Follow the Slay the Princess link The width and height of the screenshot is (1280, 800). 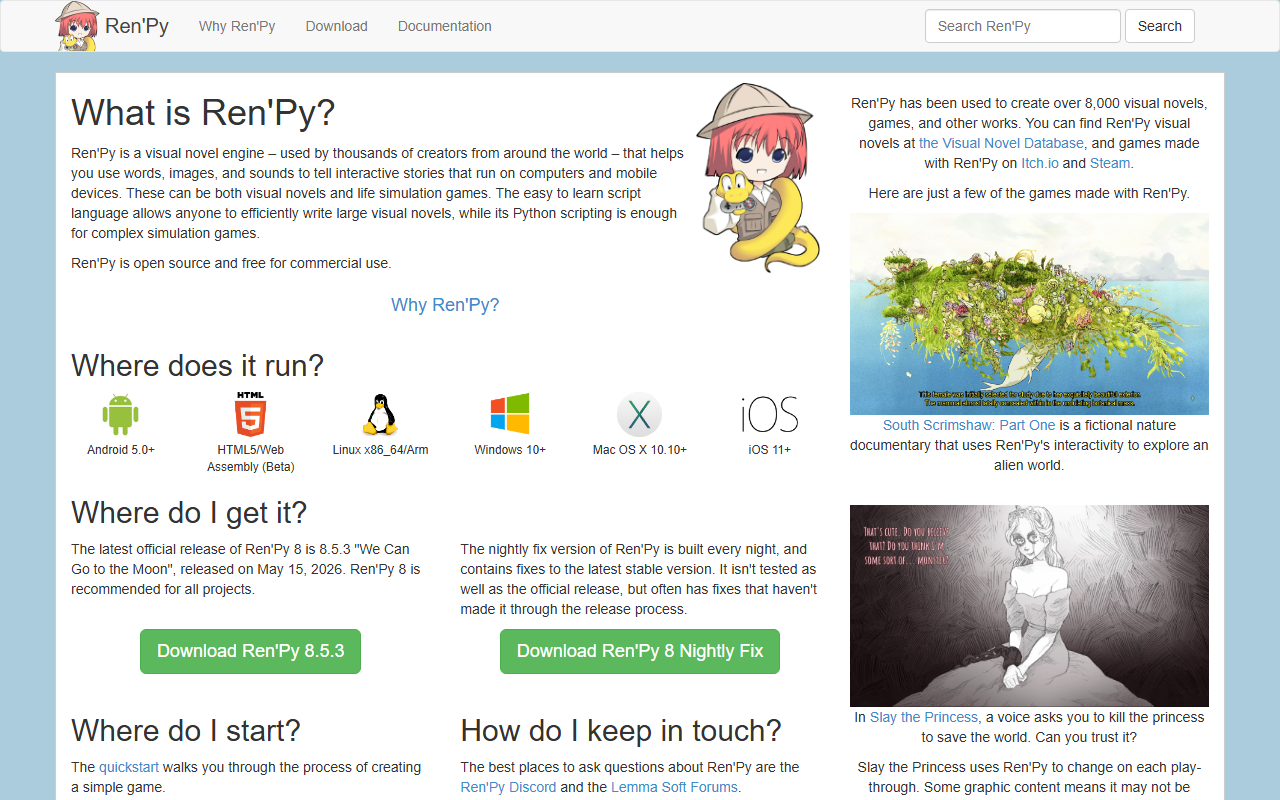point(924,717)
